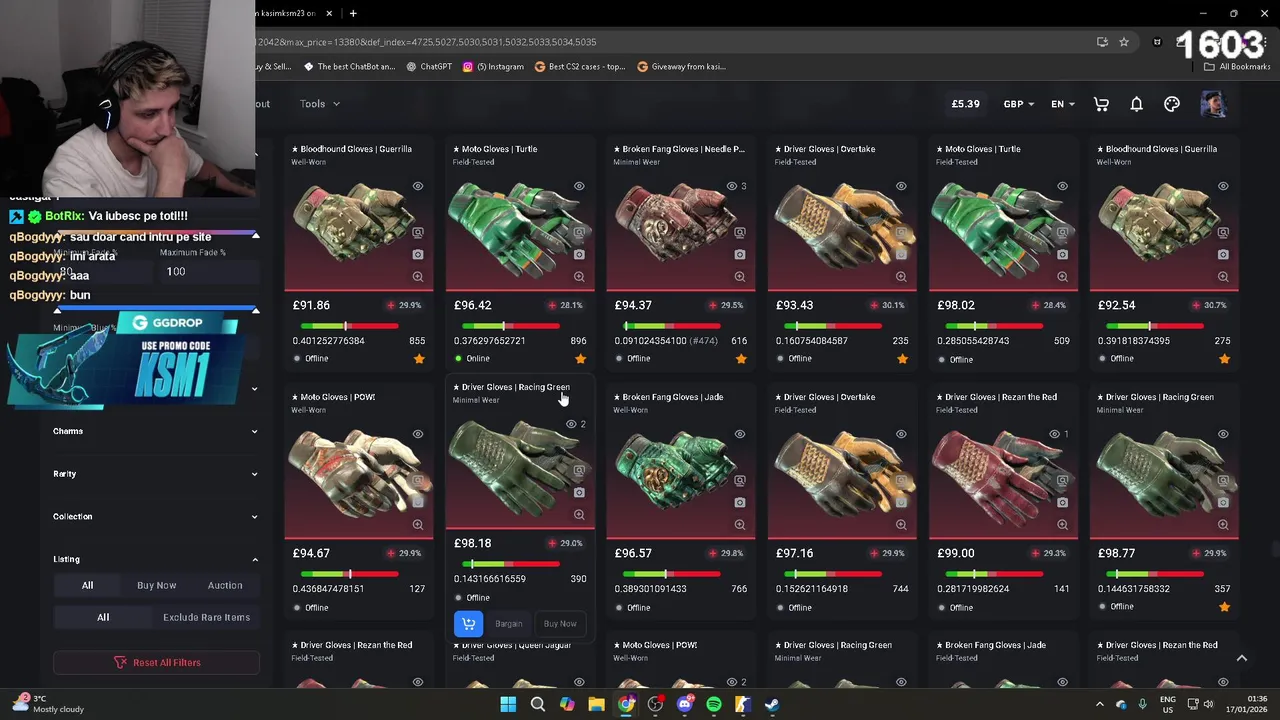Zoom into the Needle Point £94.37 gloves
1280x720 pixels.
click(x=740, y=277)
